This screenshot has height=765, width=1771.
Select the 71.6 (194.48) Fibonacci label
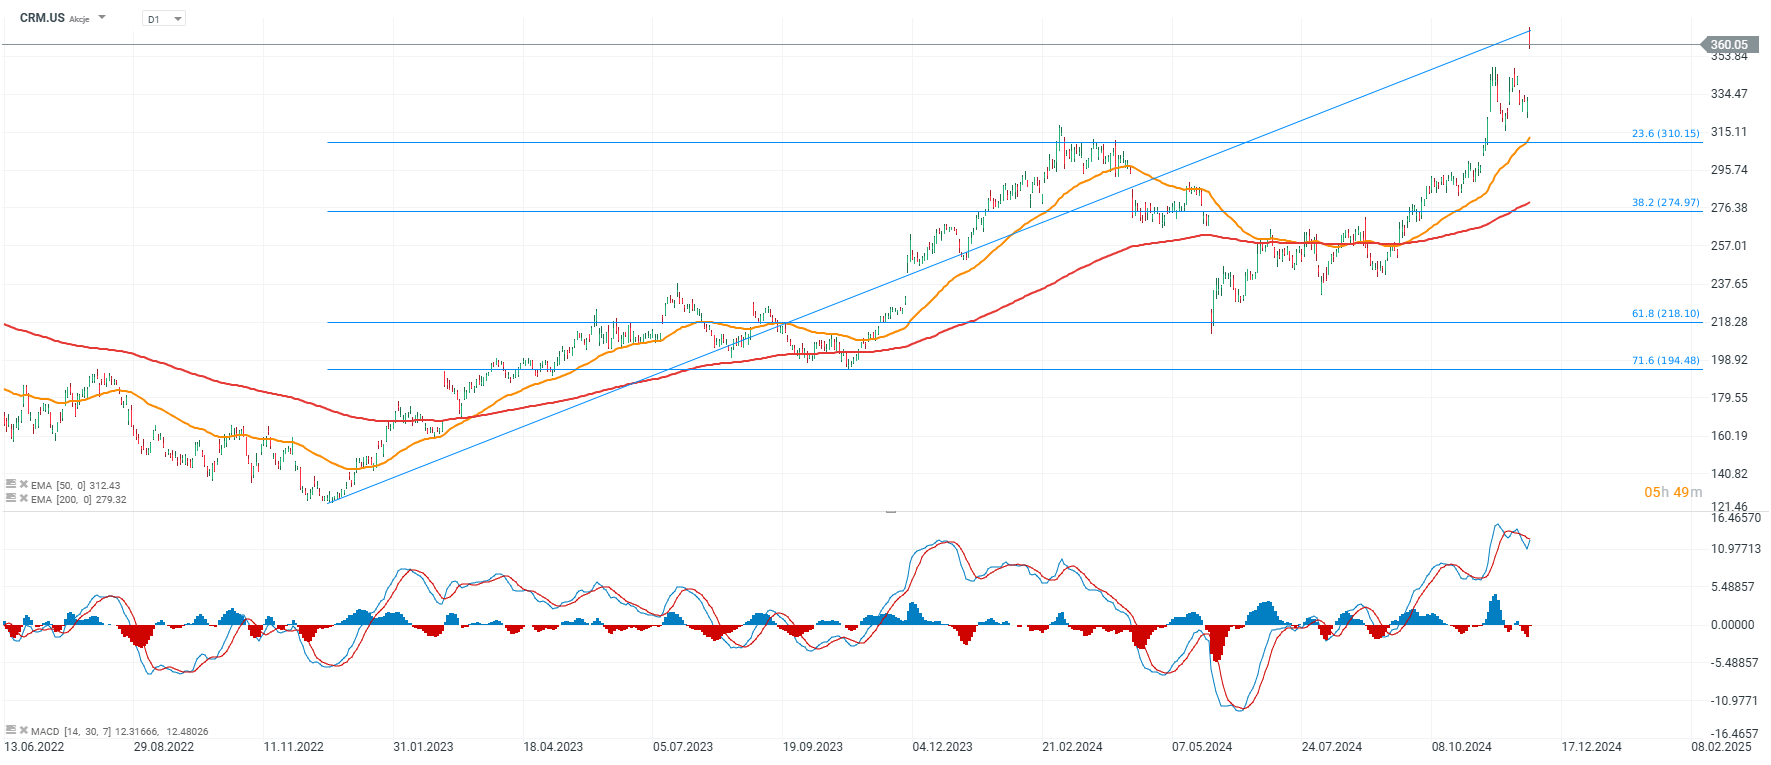tap(1665, 360)
